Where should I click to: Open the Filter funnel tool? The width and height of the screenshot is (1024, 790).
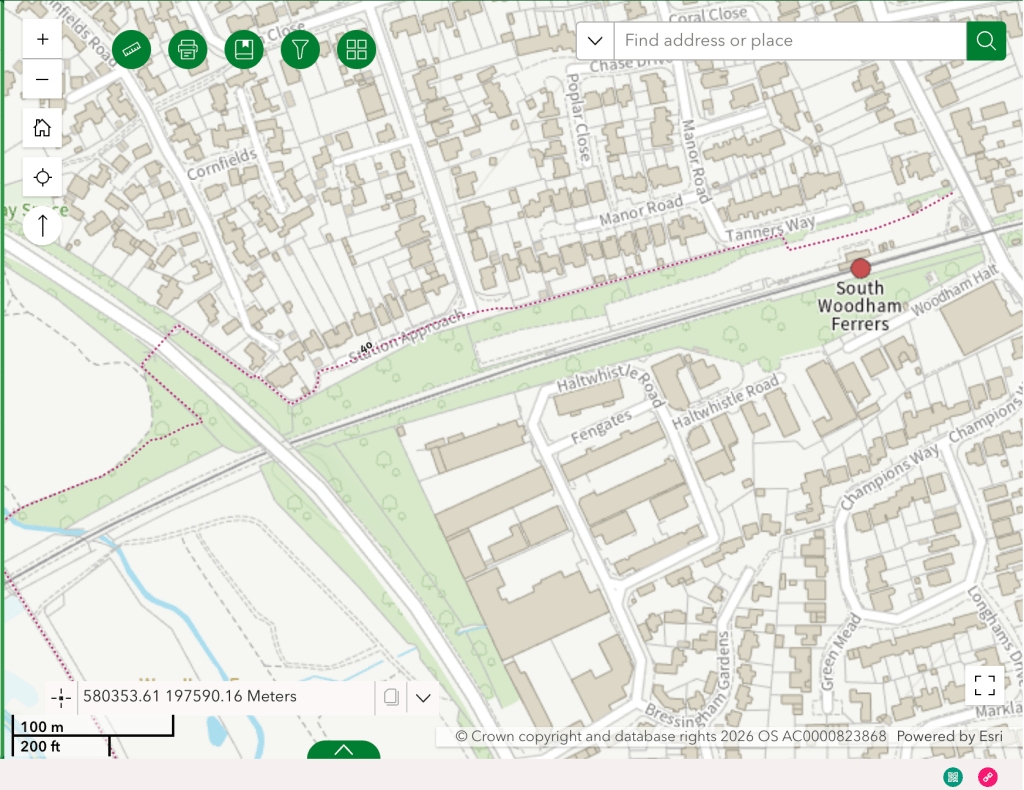tap(300, 48)
